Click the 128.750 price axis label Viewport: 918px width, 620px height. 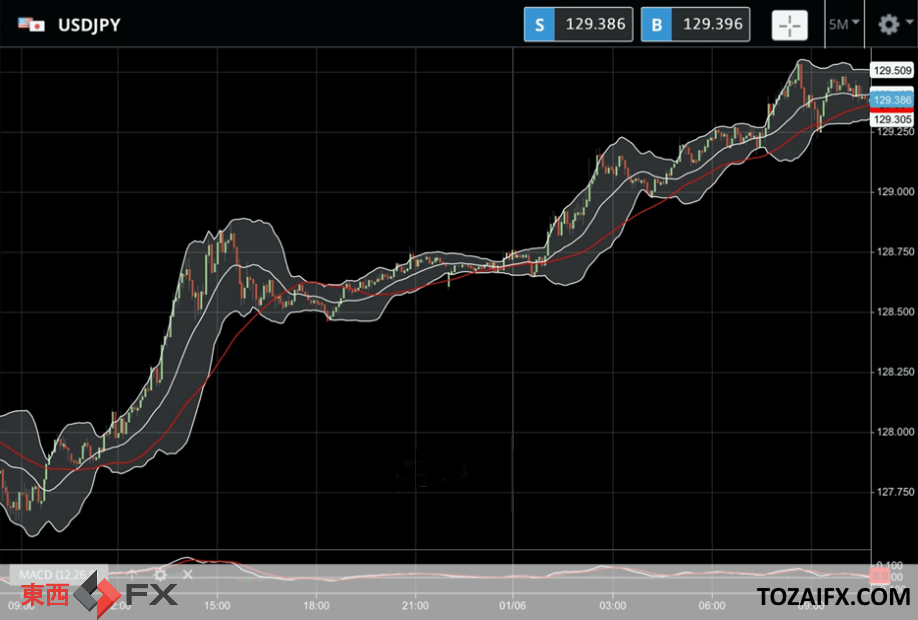click(895, 252)
